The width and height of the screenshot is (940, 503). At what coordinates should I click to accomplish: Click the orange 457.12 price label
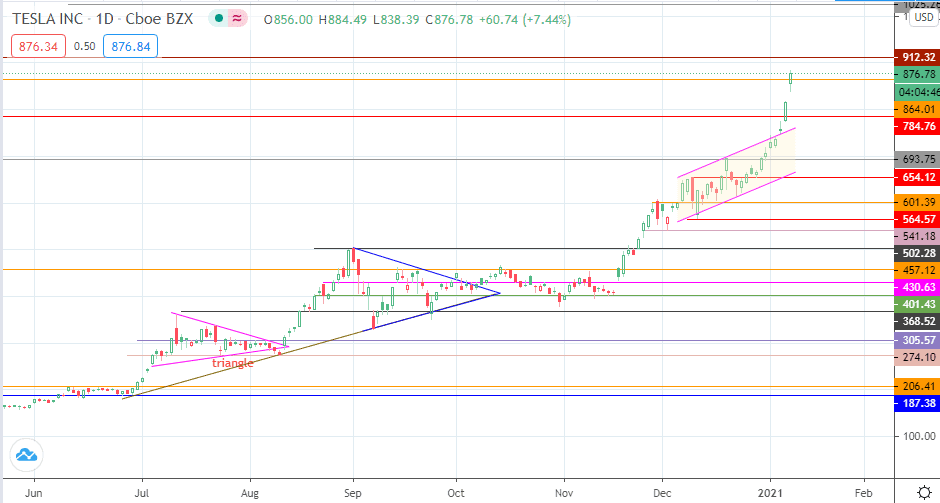pos(917,270)
